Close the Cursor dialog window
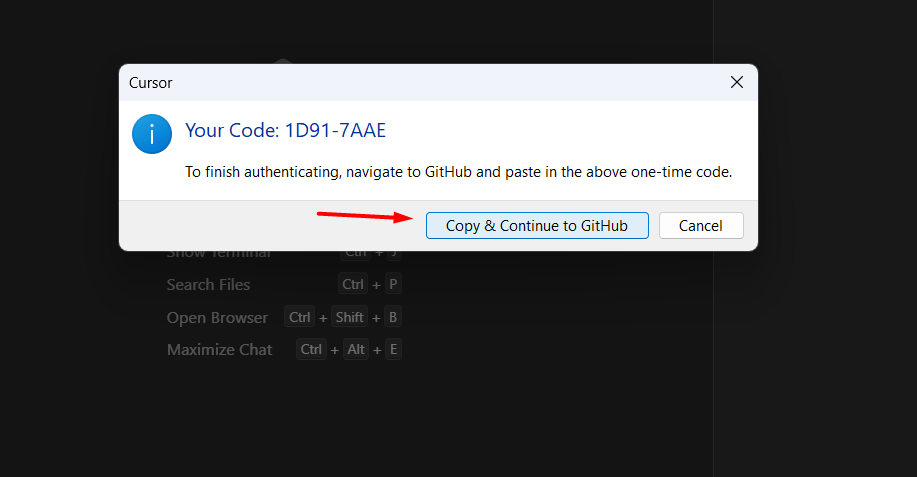The image size is (917, 477). pos(736,82)
